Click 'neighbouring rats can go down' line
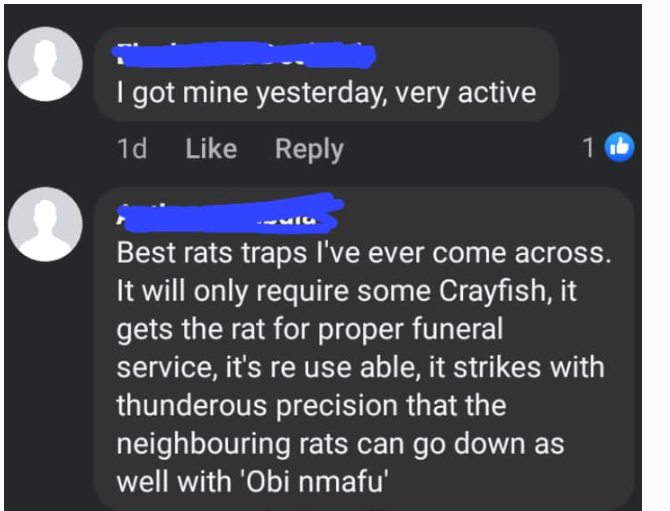Viewport: 670px width, 511px height. click(x=321, y=444)
